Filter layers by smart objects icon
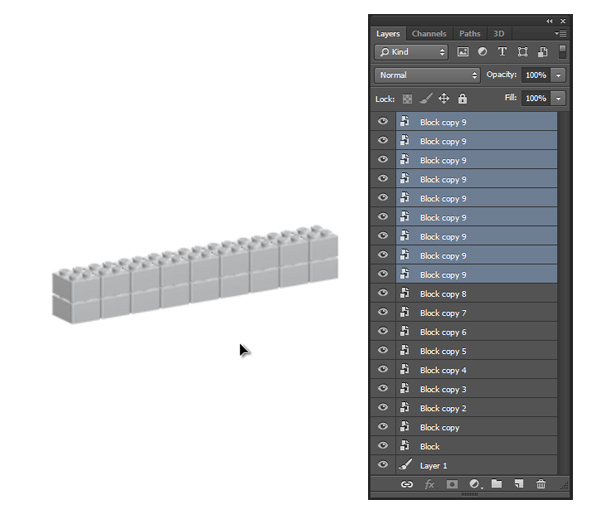600x525 pixels. 542,52
